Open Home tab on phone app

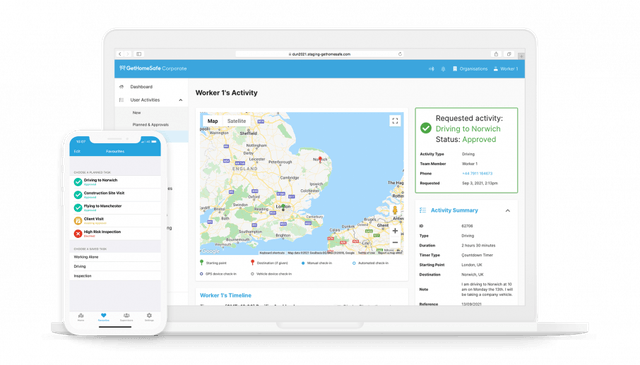pos(81,317)
